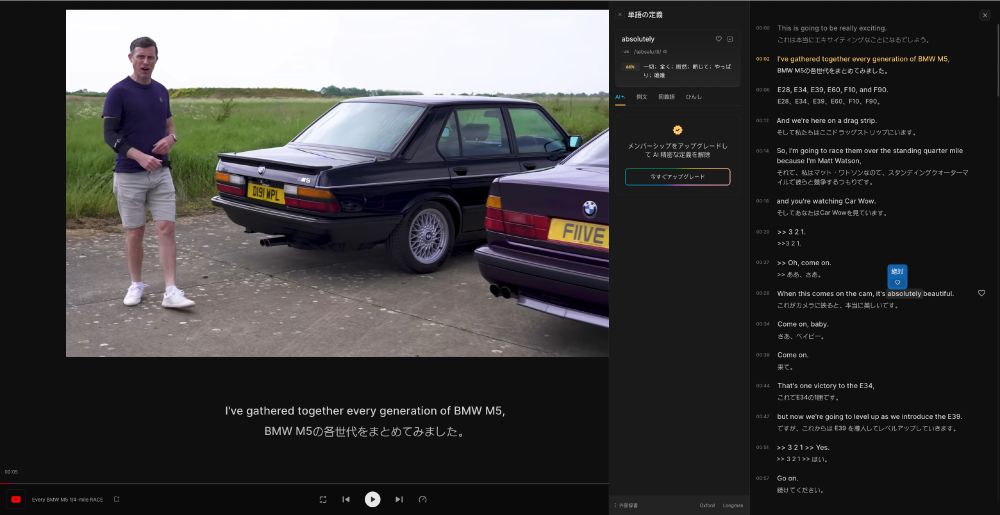1000x515 pixels.
Task: Jump to '>> 3 2 1 >> Yes.' line
Action: (x=803, y=447)
